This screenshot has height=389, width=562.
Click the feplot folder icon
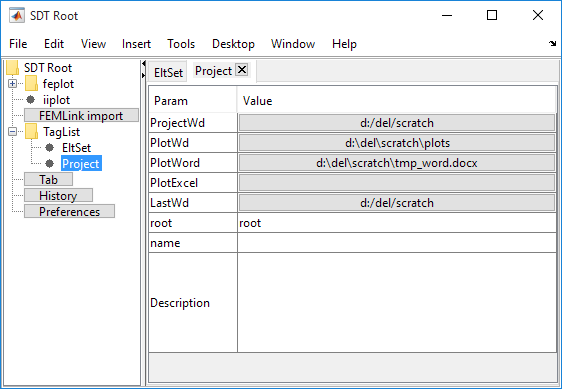tap(32, 84)
